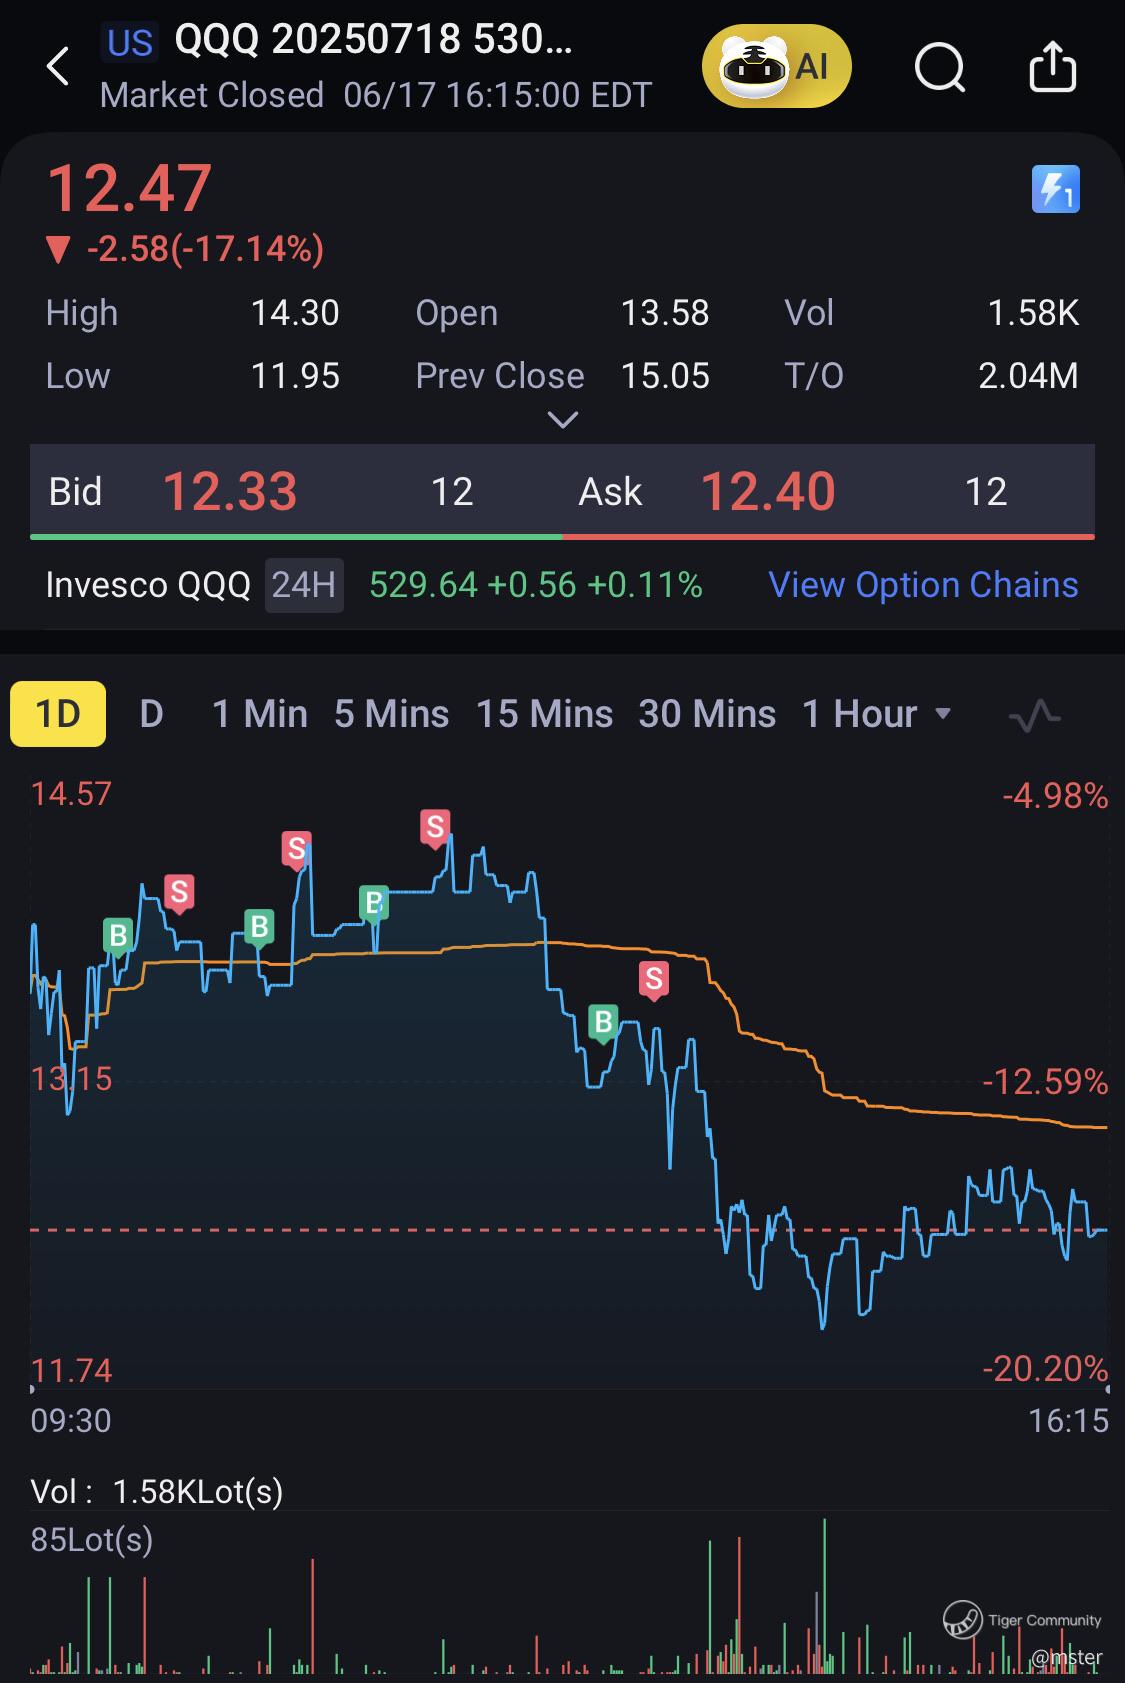Switch to the 15 Mins chart

544,714
